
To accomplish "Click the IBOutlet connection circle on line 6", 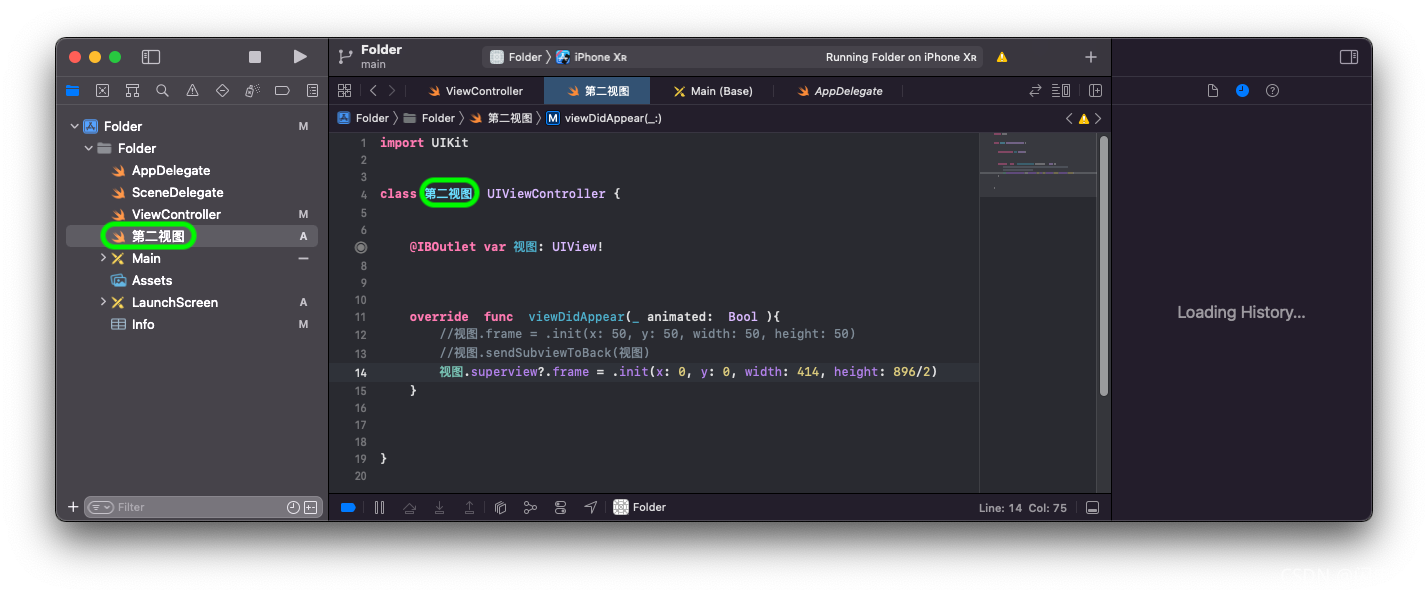I will click(361, 247).
